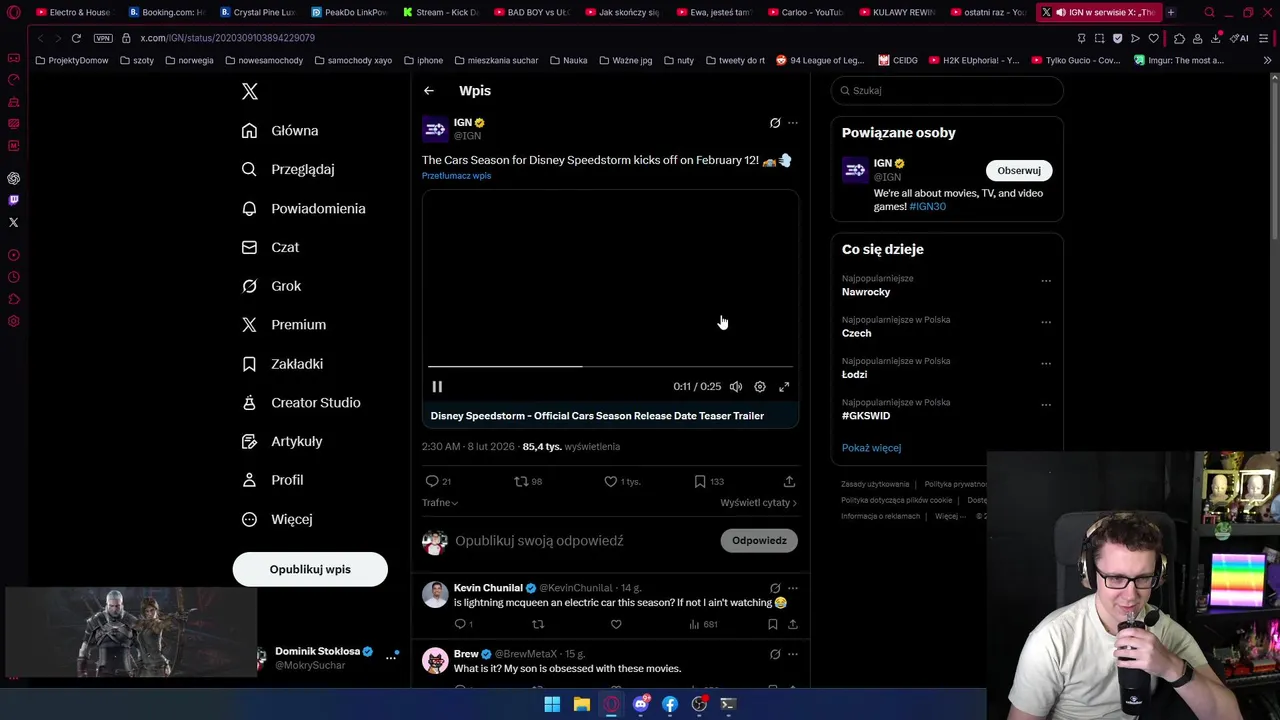
Task: Open the tweety do rt bookmark folder
Action: (735, 60)
